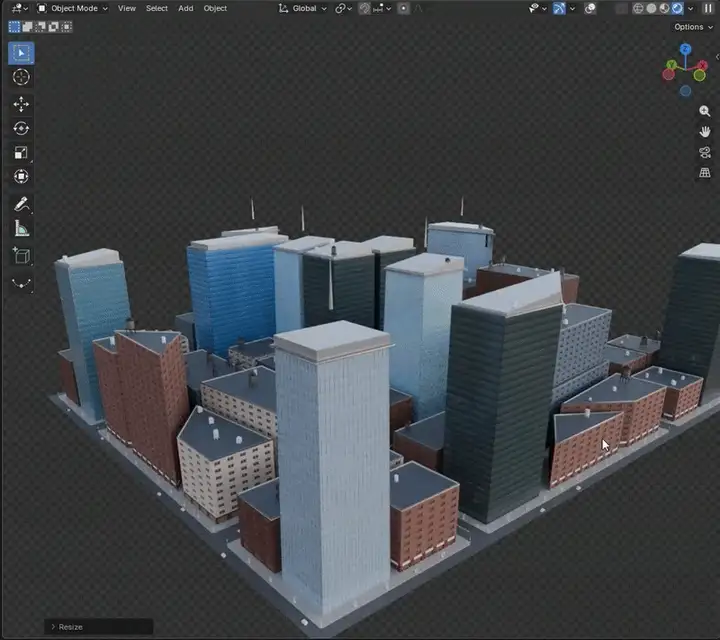Select the Select Box tool
Image resolution: width=720 pixels, height=640 pixels.
[21, 53]
